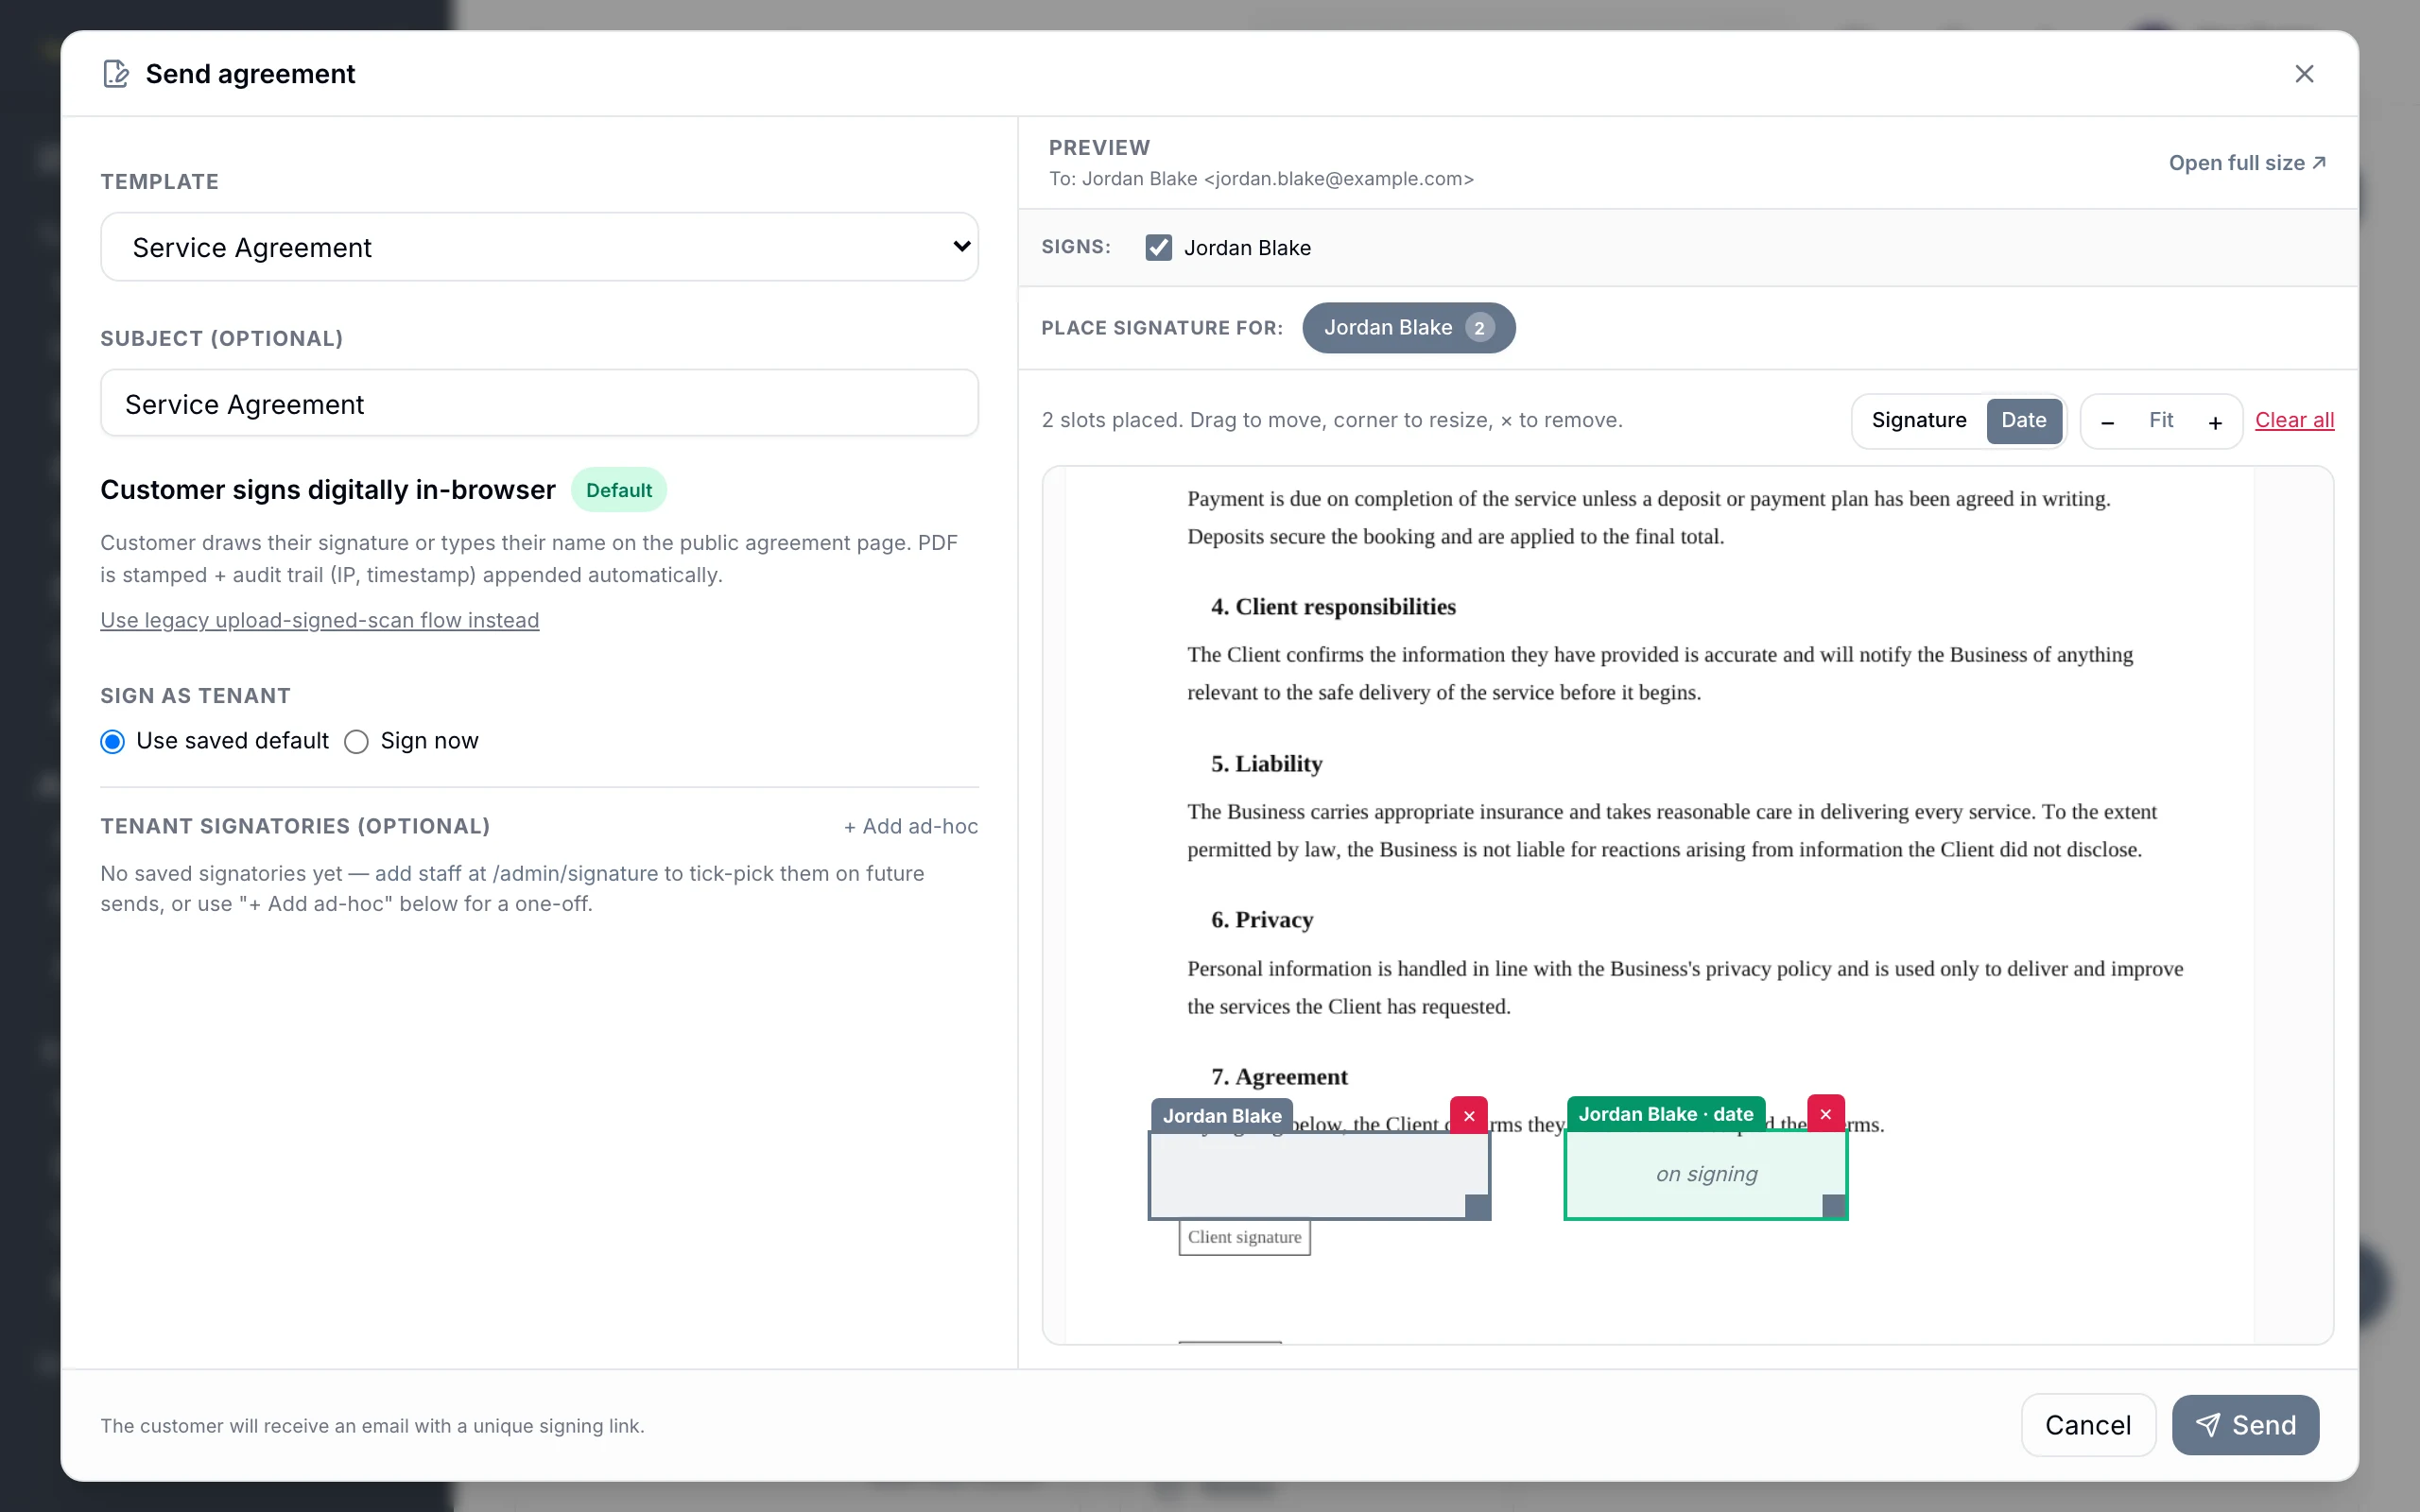Click the 6. Privacy heading
Image resolution: width=2420 pixels, height=1512 pixels.
(x=1262, y=919)
